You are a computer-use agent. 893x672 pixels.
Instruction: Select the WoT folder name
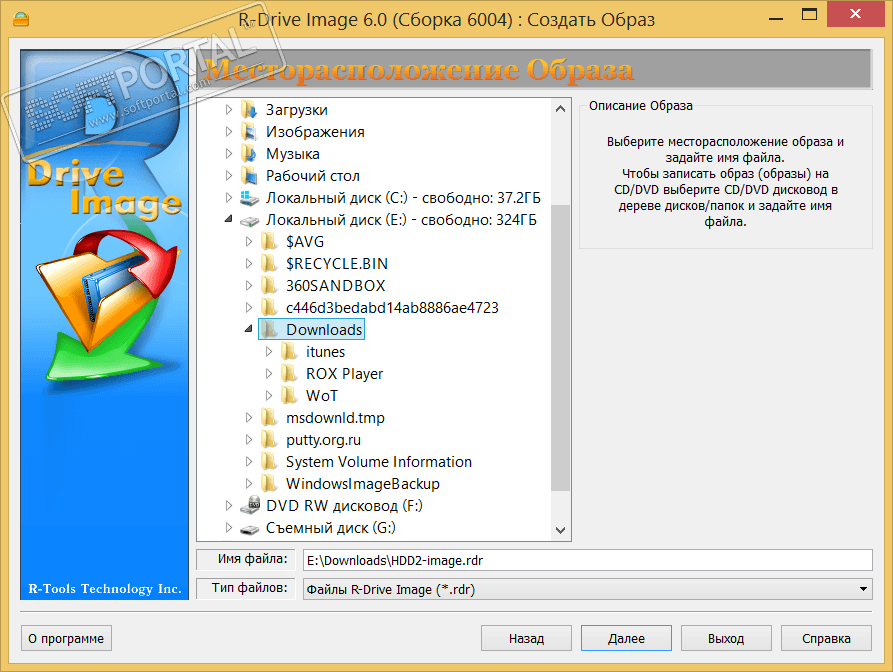[x=322, y=396]
